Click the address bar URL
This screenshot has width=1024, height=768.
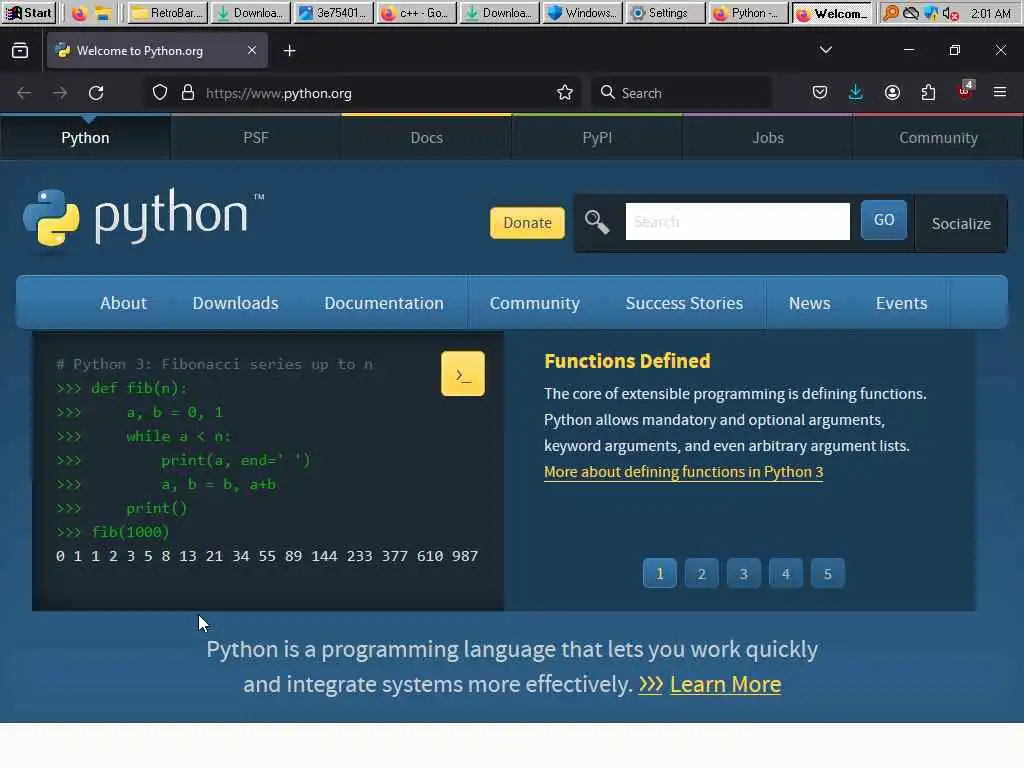click(x=279, y=93)
